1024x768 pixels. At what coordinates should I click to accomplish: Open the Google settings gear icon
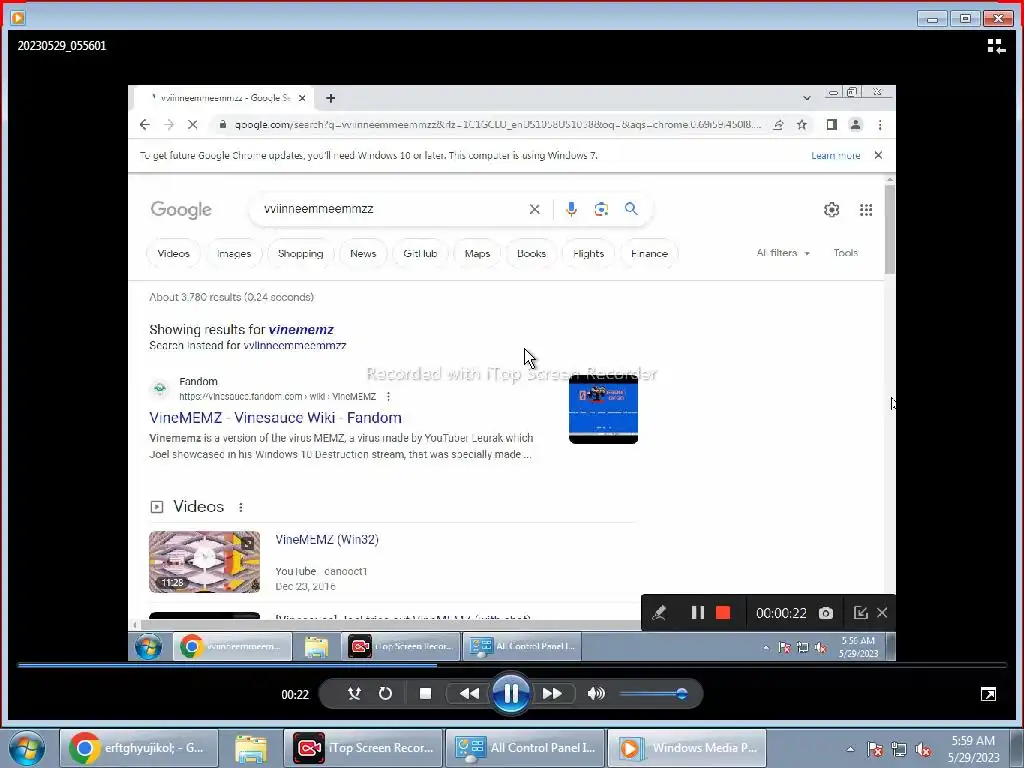pos(831,210)
